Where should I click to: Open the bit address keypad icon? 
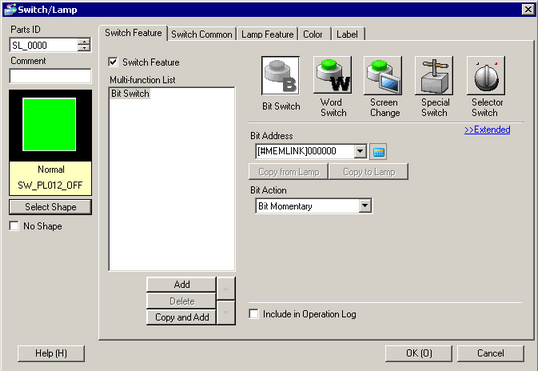click(378, 152)
